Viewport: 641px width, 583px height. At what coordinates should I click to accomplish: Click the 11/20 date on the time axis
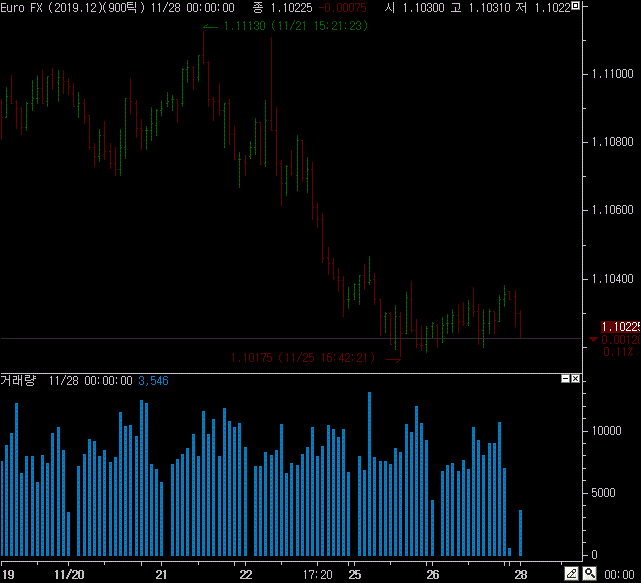(x=69, y=575)
